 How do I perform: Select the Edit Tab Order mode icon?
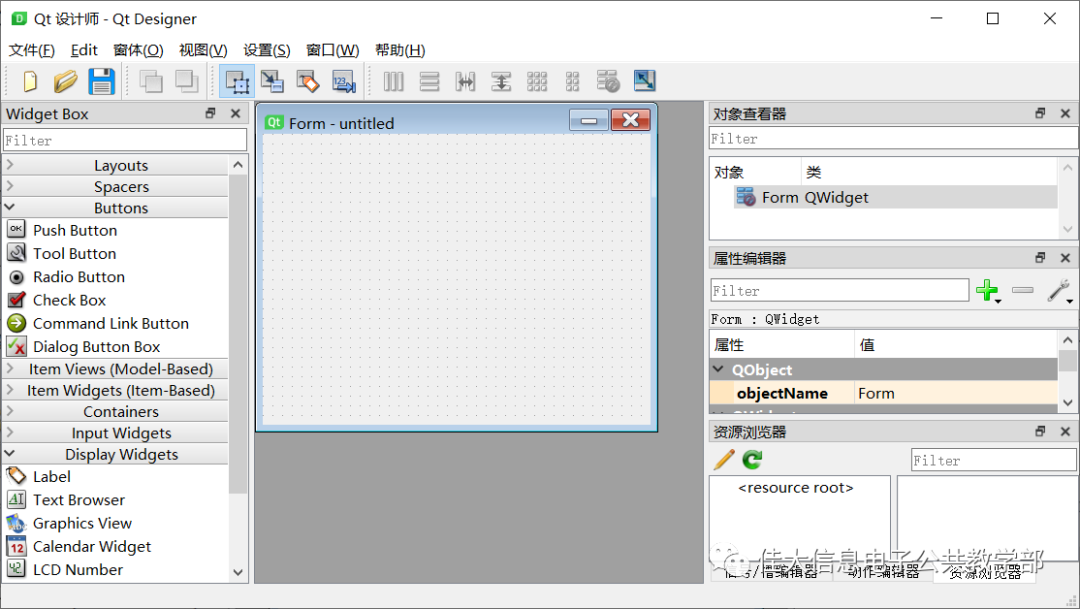click(x=344, y=82)
